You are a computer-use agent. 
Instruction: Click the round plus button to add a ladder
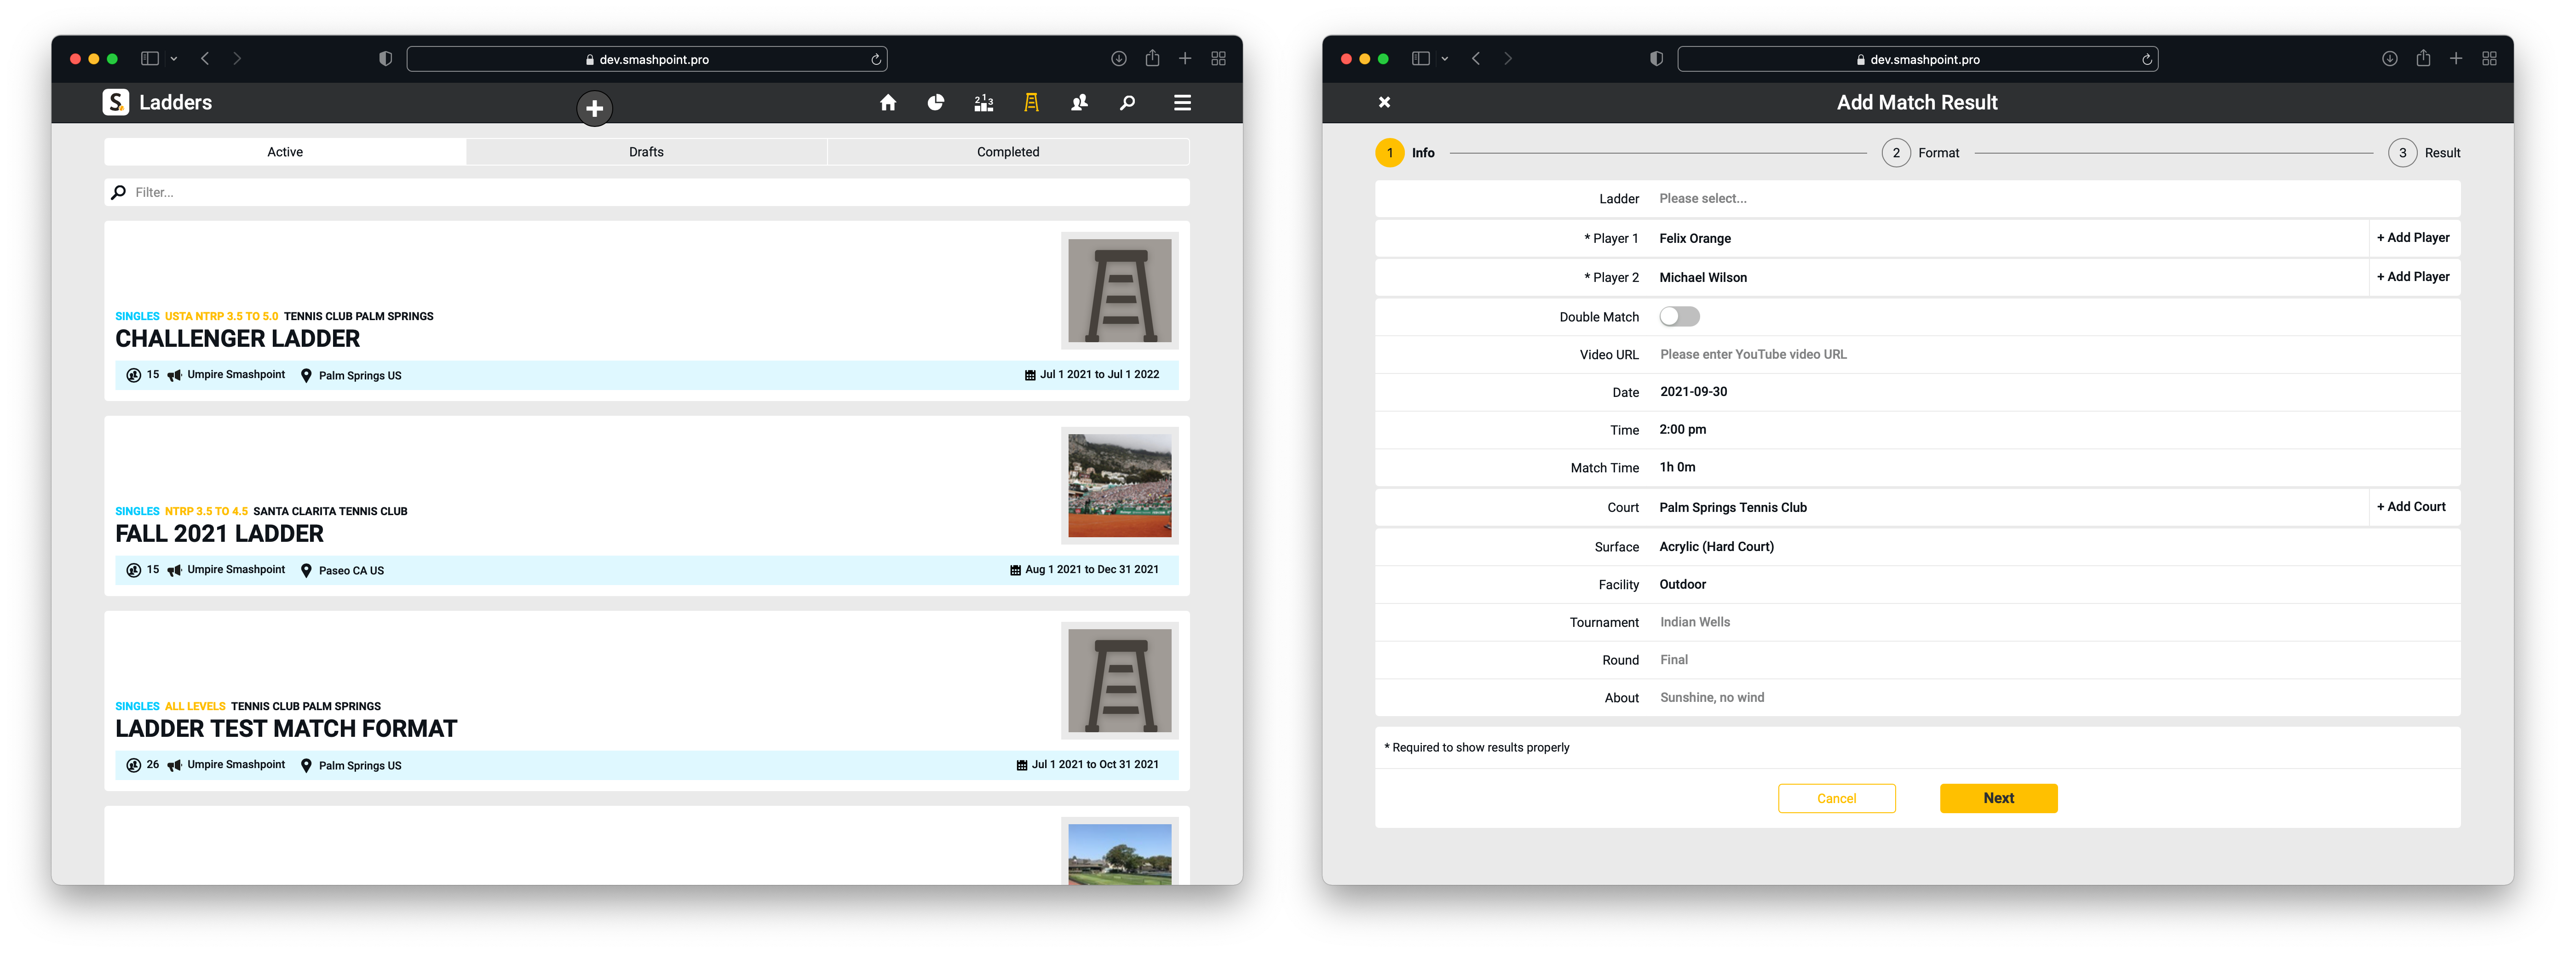click(595, 108)
